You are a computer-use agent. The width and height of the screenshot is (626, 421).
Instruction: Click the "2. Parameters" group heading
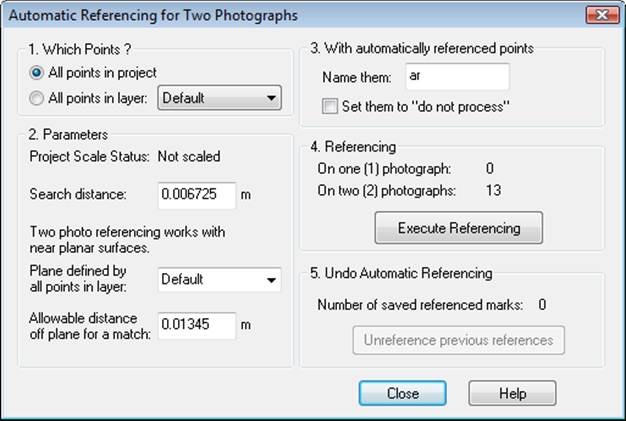point(69,133)
